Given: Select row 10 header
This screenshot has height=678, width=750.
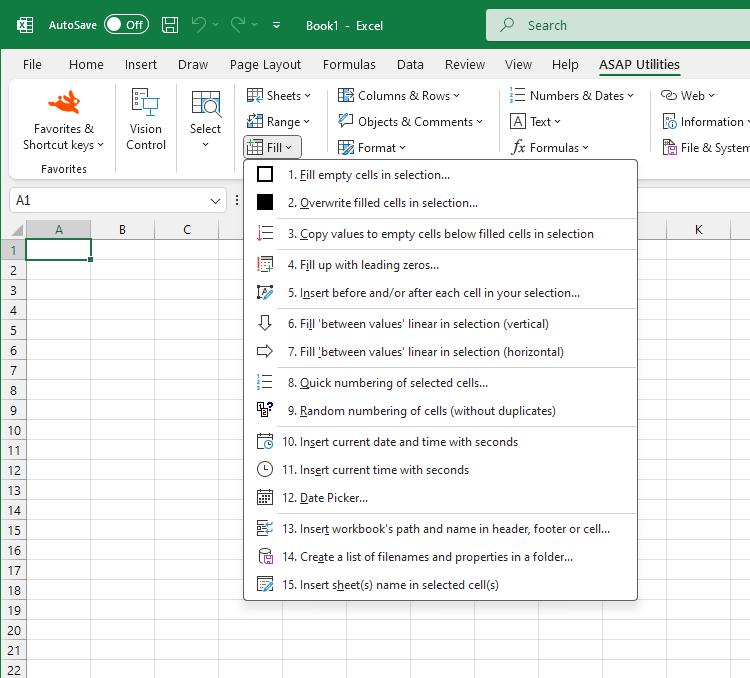Looking at the screenshot, I should (x=14, y=431).
